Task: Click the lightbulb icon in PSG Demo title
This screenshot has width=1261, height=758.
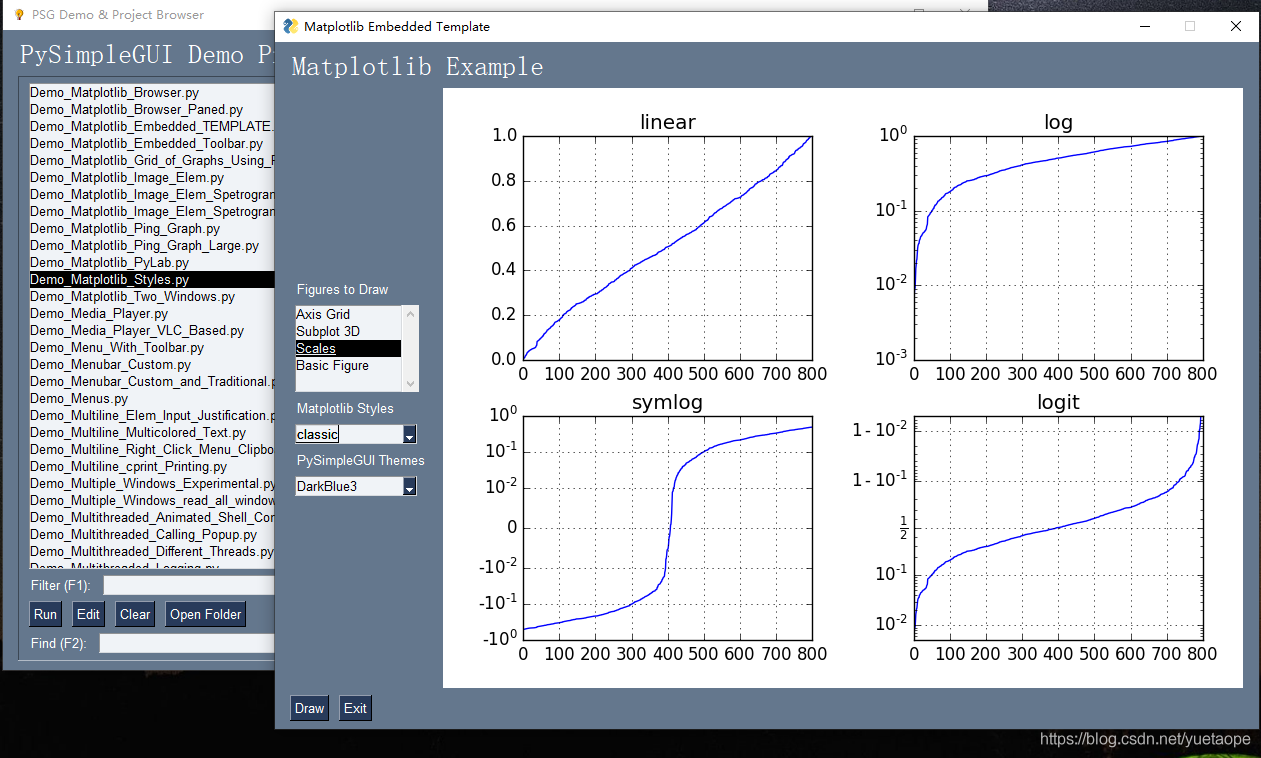Action: [18, 14]
